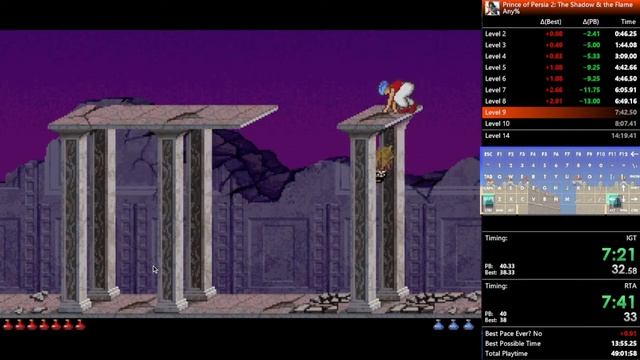Click the green RTA timer '7:41'
The width and height of the screenshot is (640, 360).
[619, 302]
